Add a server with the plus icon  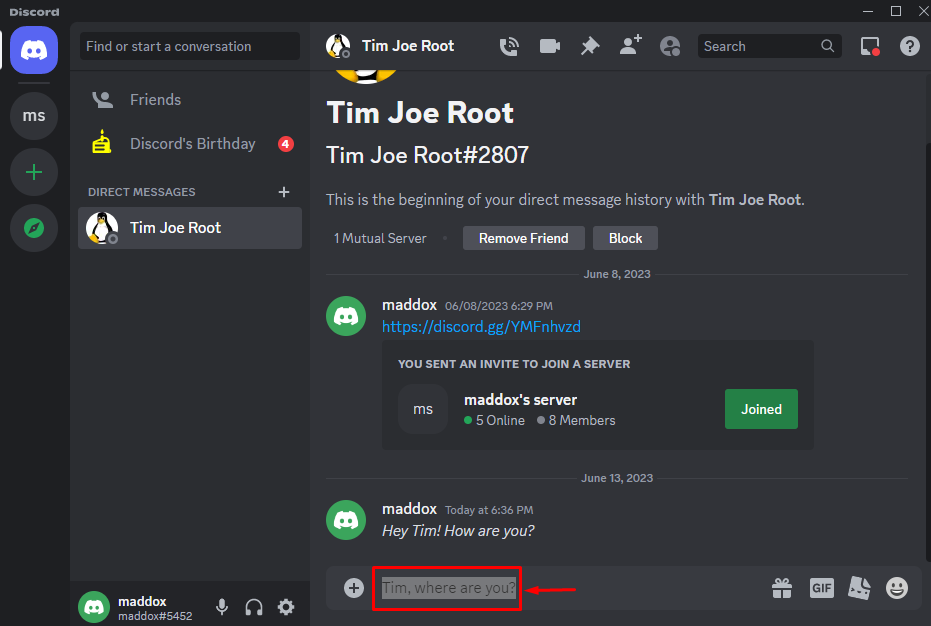click(x=34, y=172)
